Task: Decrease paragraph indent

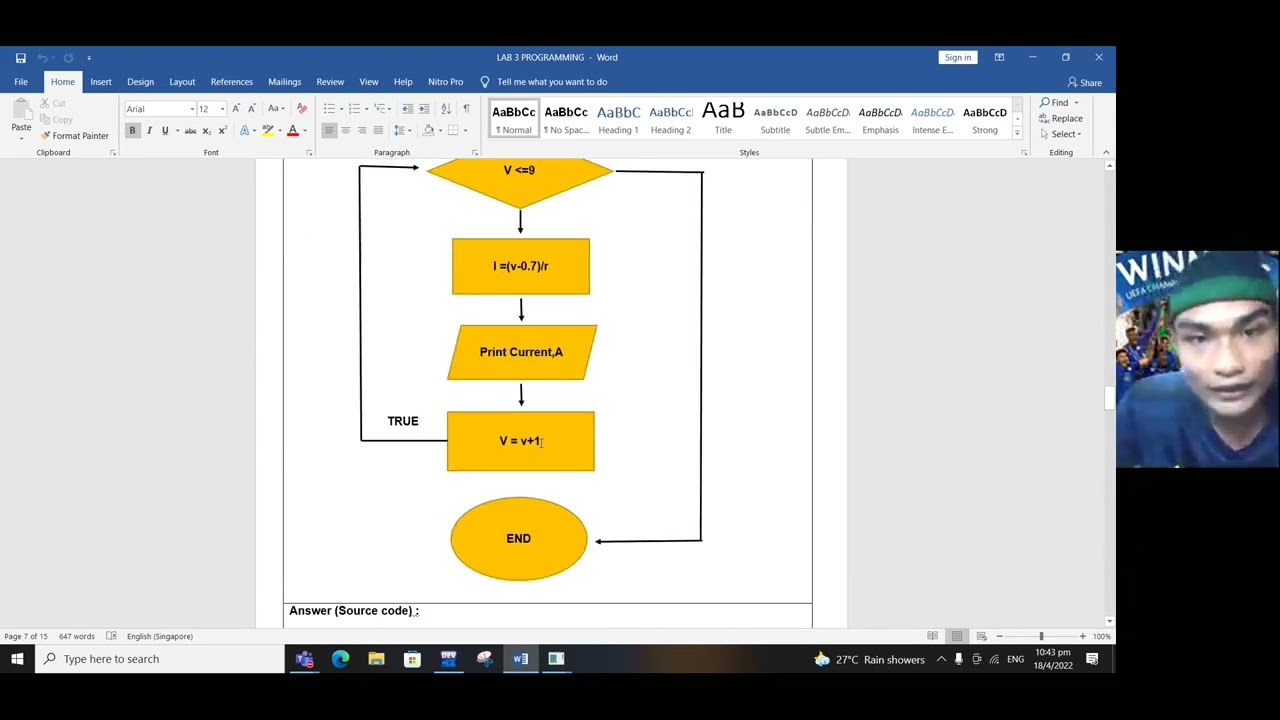Action: click(407, 109)
